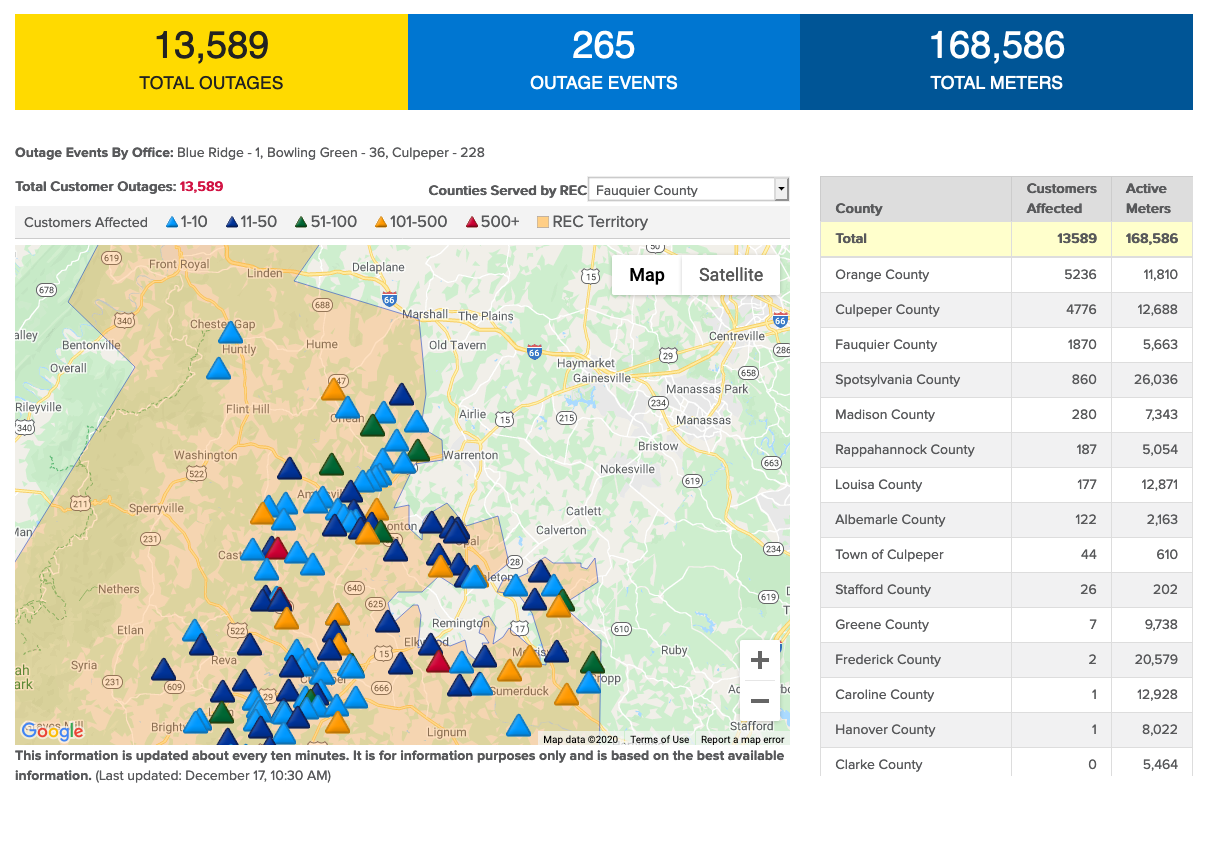Select the Madison County row
The width and height of the screenshot is (1208, 850).
point(1006,414)
